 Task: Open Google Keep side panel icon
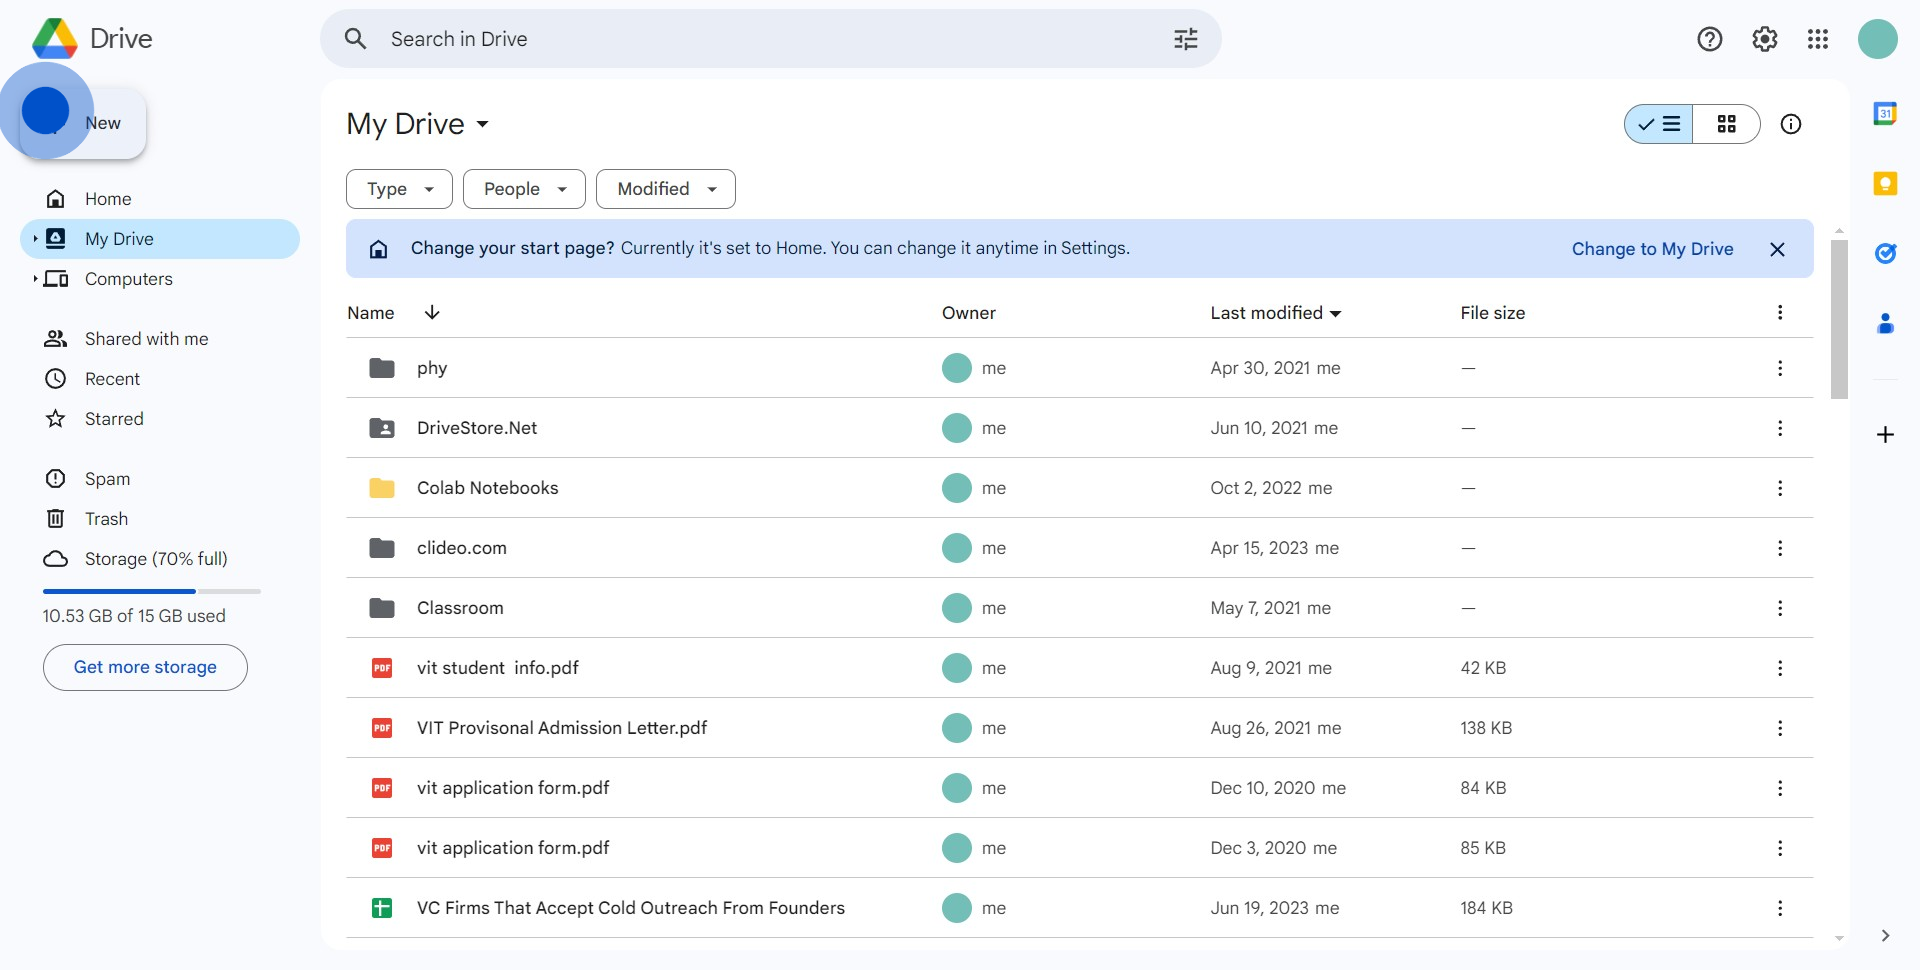pyautogui.click(x=1885, y=184)
